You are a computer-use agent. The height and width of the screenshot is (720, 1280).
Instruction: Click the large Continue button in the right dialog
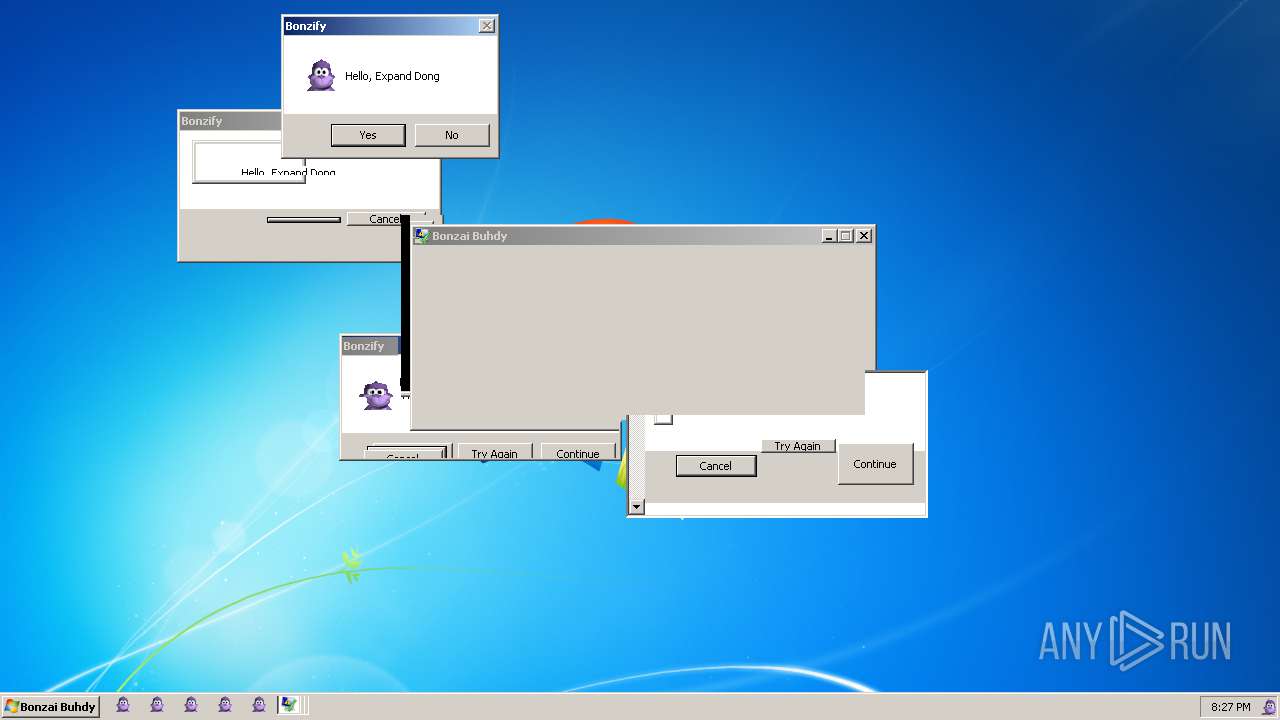coord(875,464)
